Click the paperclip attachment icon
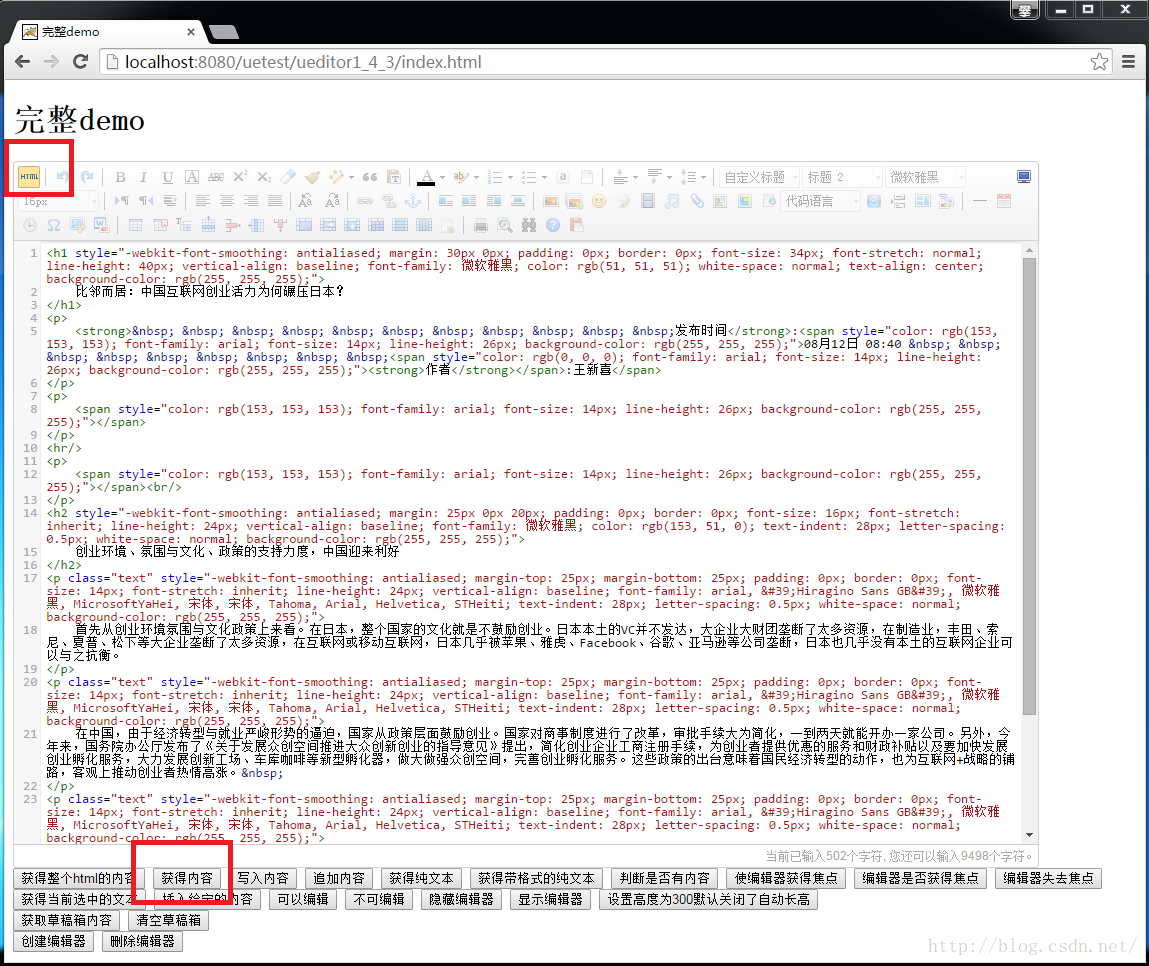The image size is (1149, 966). coord(697,201)
